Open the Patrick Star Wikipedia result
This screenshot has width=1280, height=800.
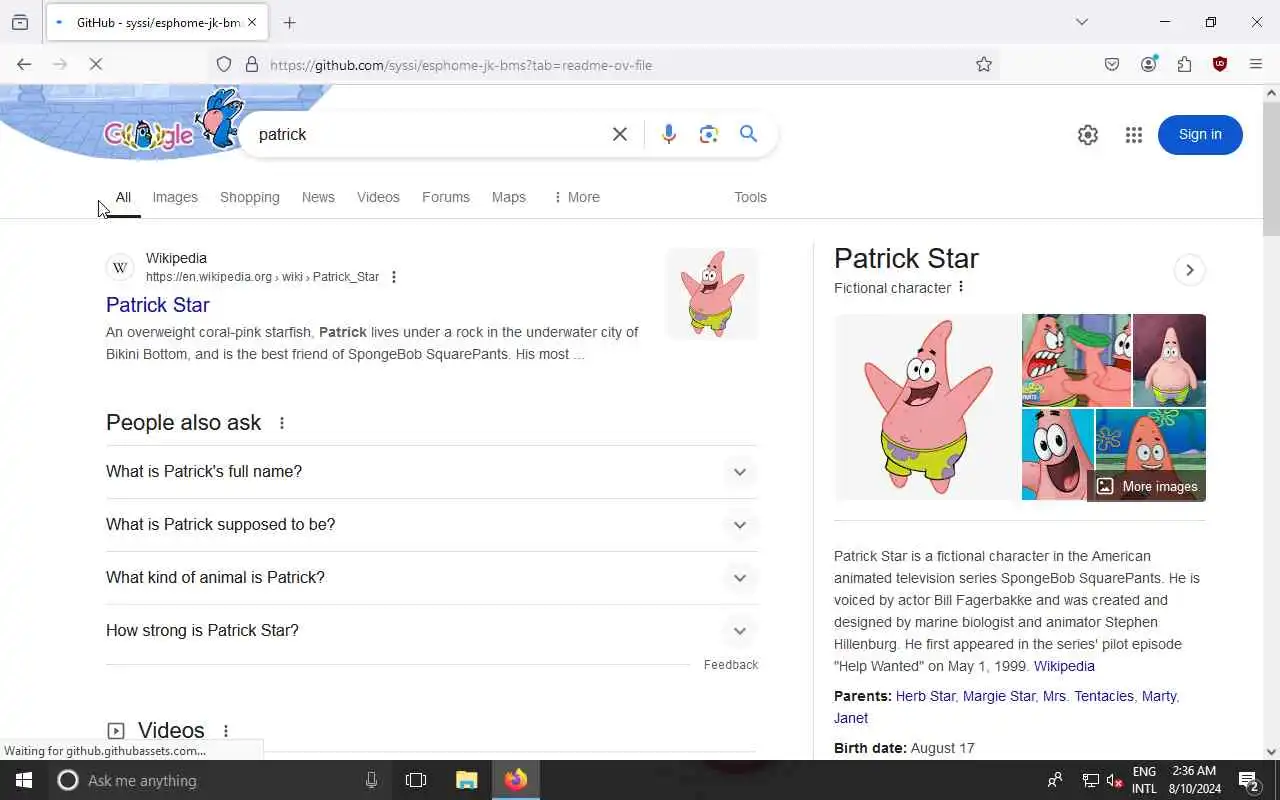(x=158, y=305)
